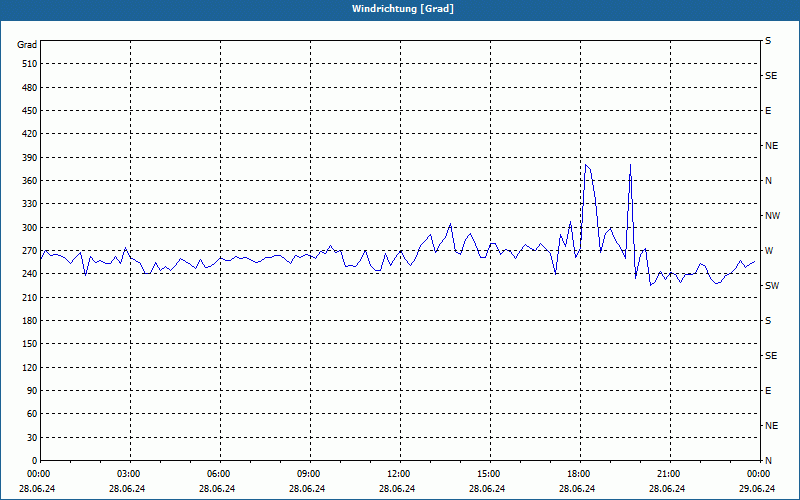Click the 12:00 time label
Image resolution: width=800 pixels, height=500 pixels.
pos(398,473)
